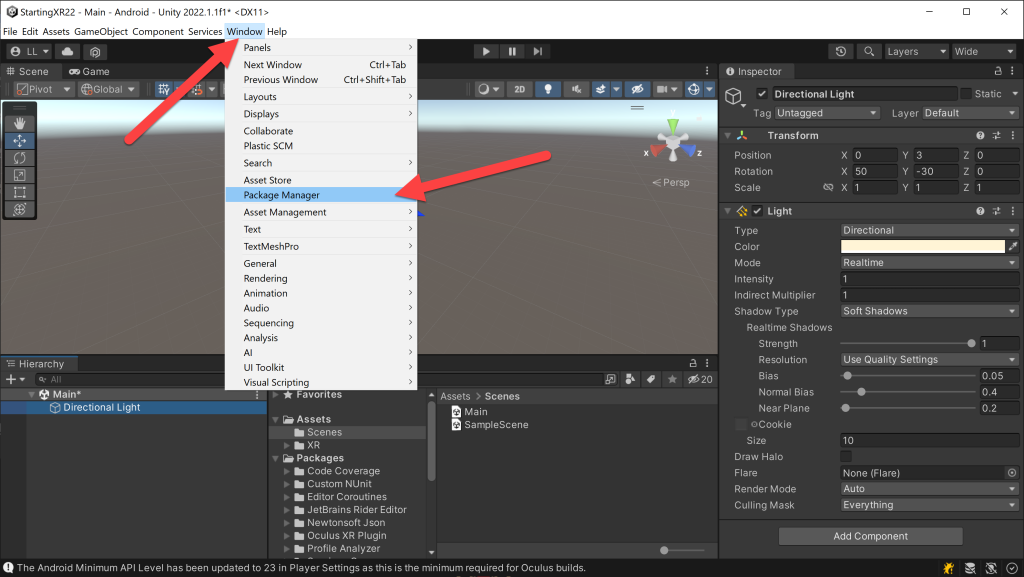
Task: Toggle the Scale constrained proportions link
Action: pos(828,187)
